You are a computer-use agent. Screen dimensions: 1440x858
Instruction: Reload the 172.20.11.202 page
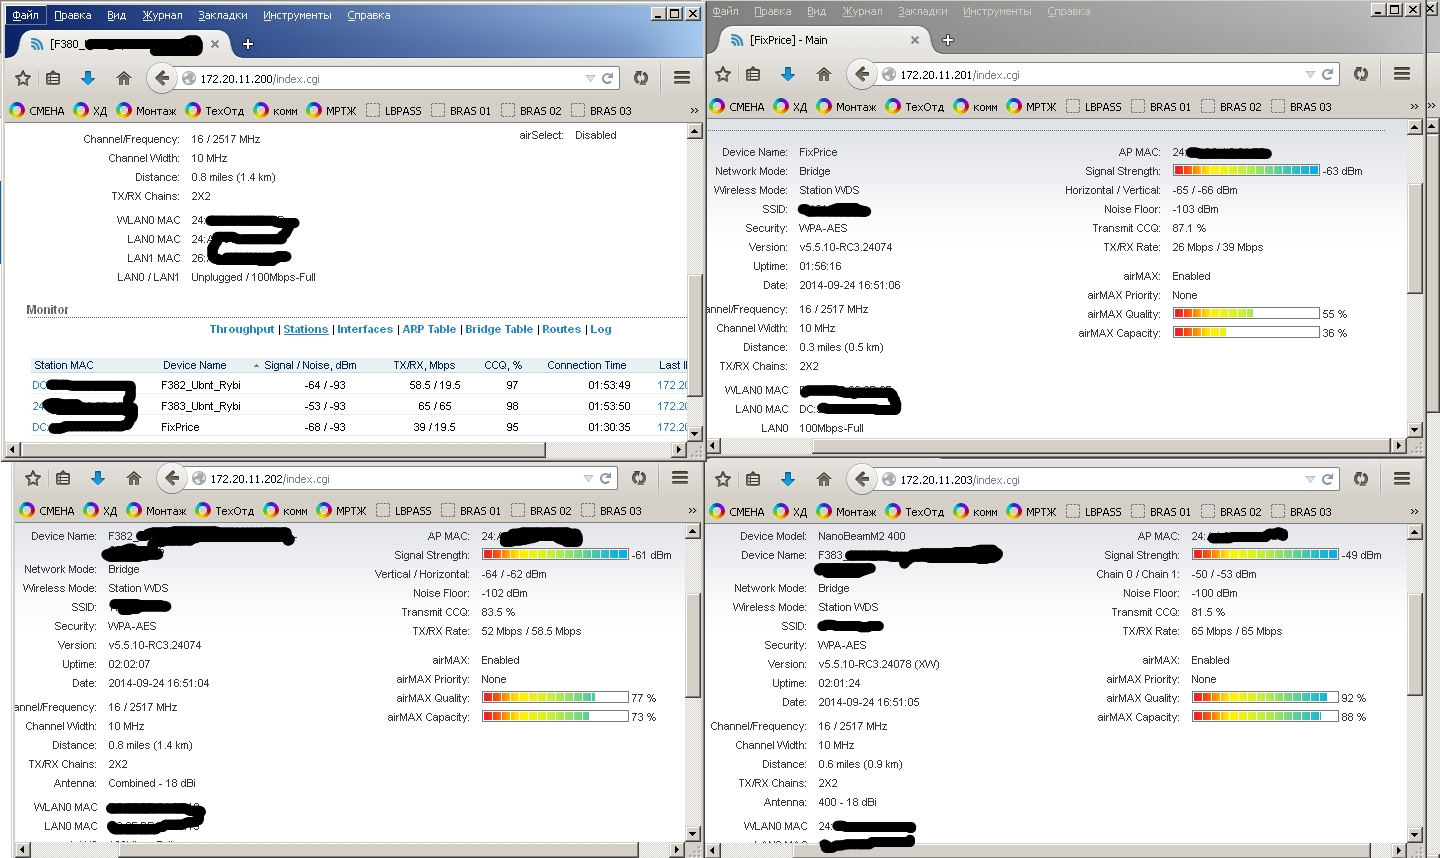pyautogui.click(x=605, y=478)
